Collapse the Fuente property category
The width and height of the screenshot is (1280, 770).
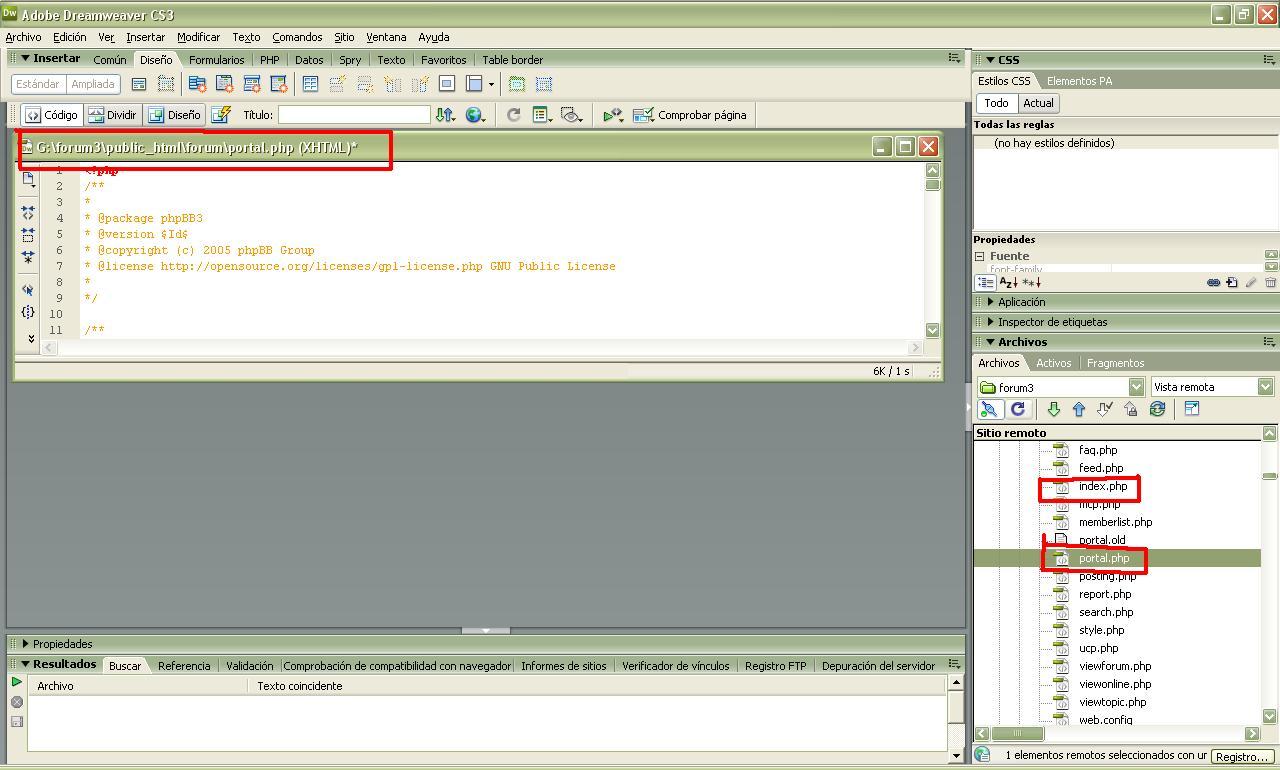981,256
